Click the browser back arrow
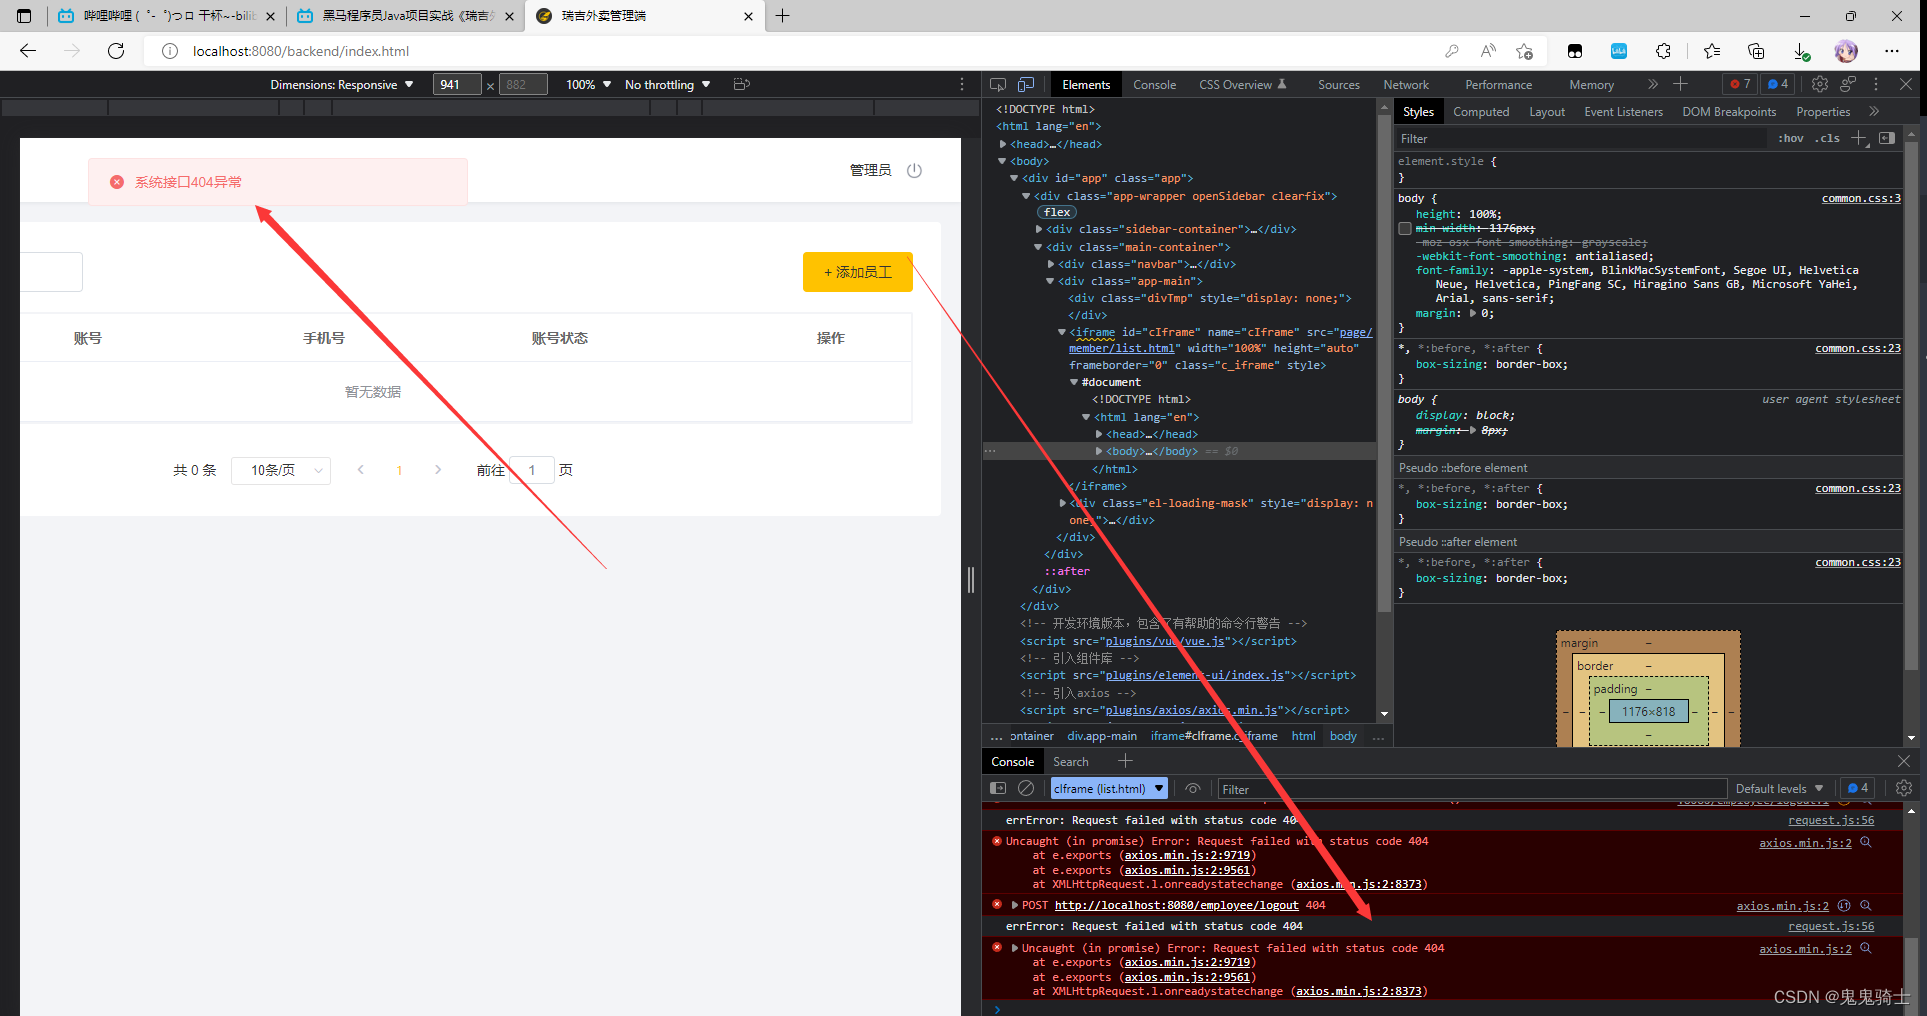The height and width of the screenshot is (1016, 1927). 28,51
